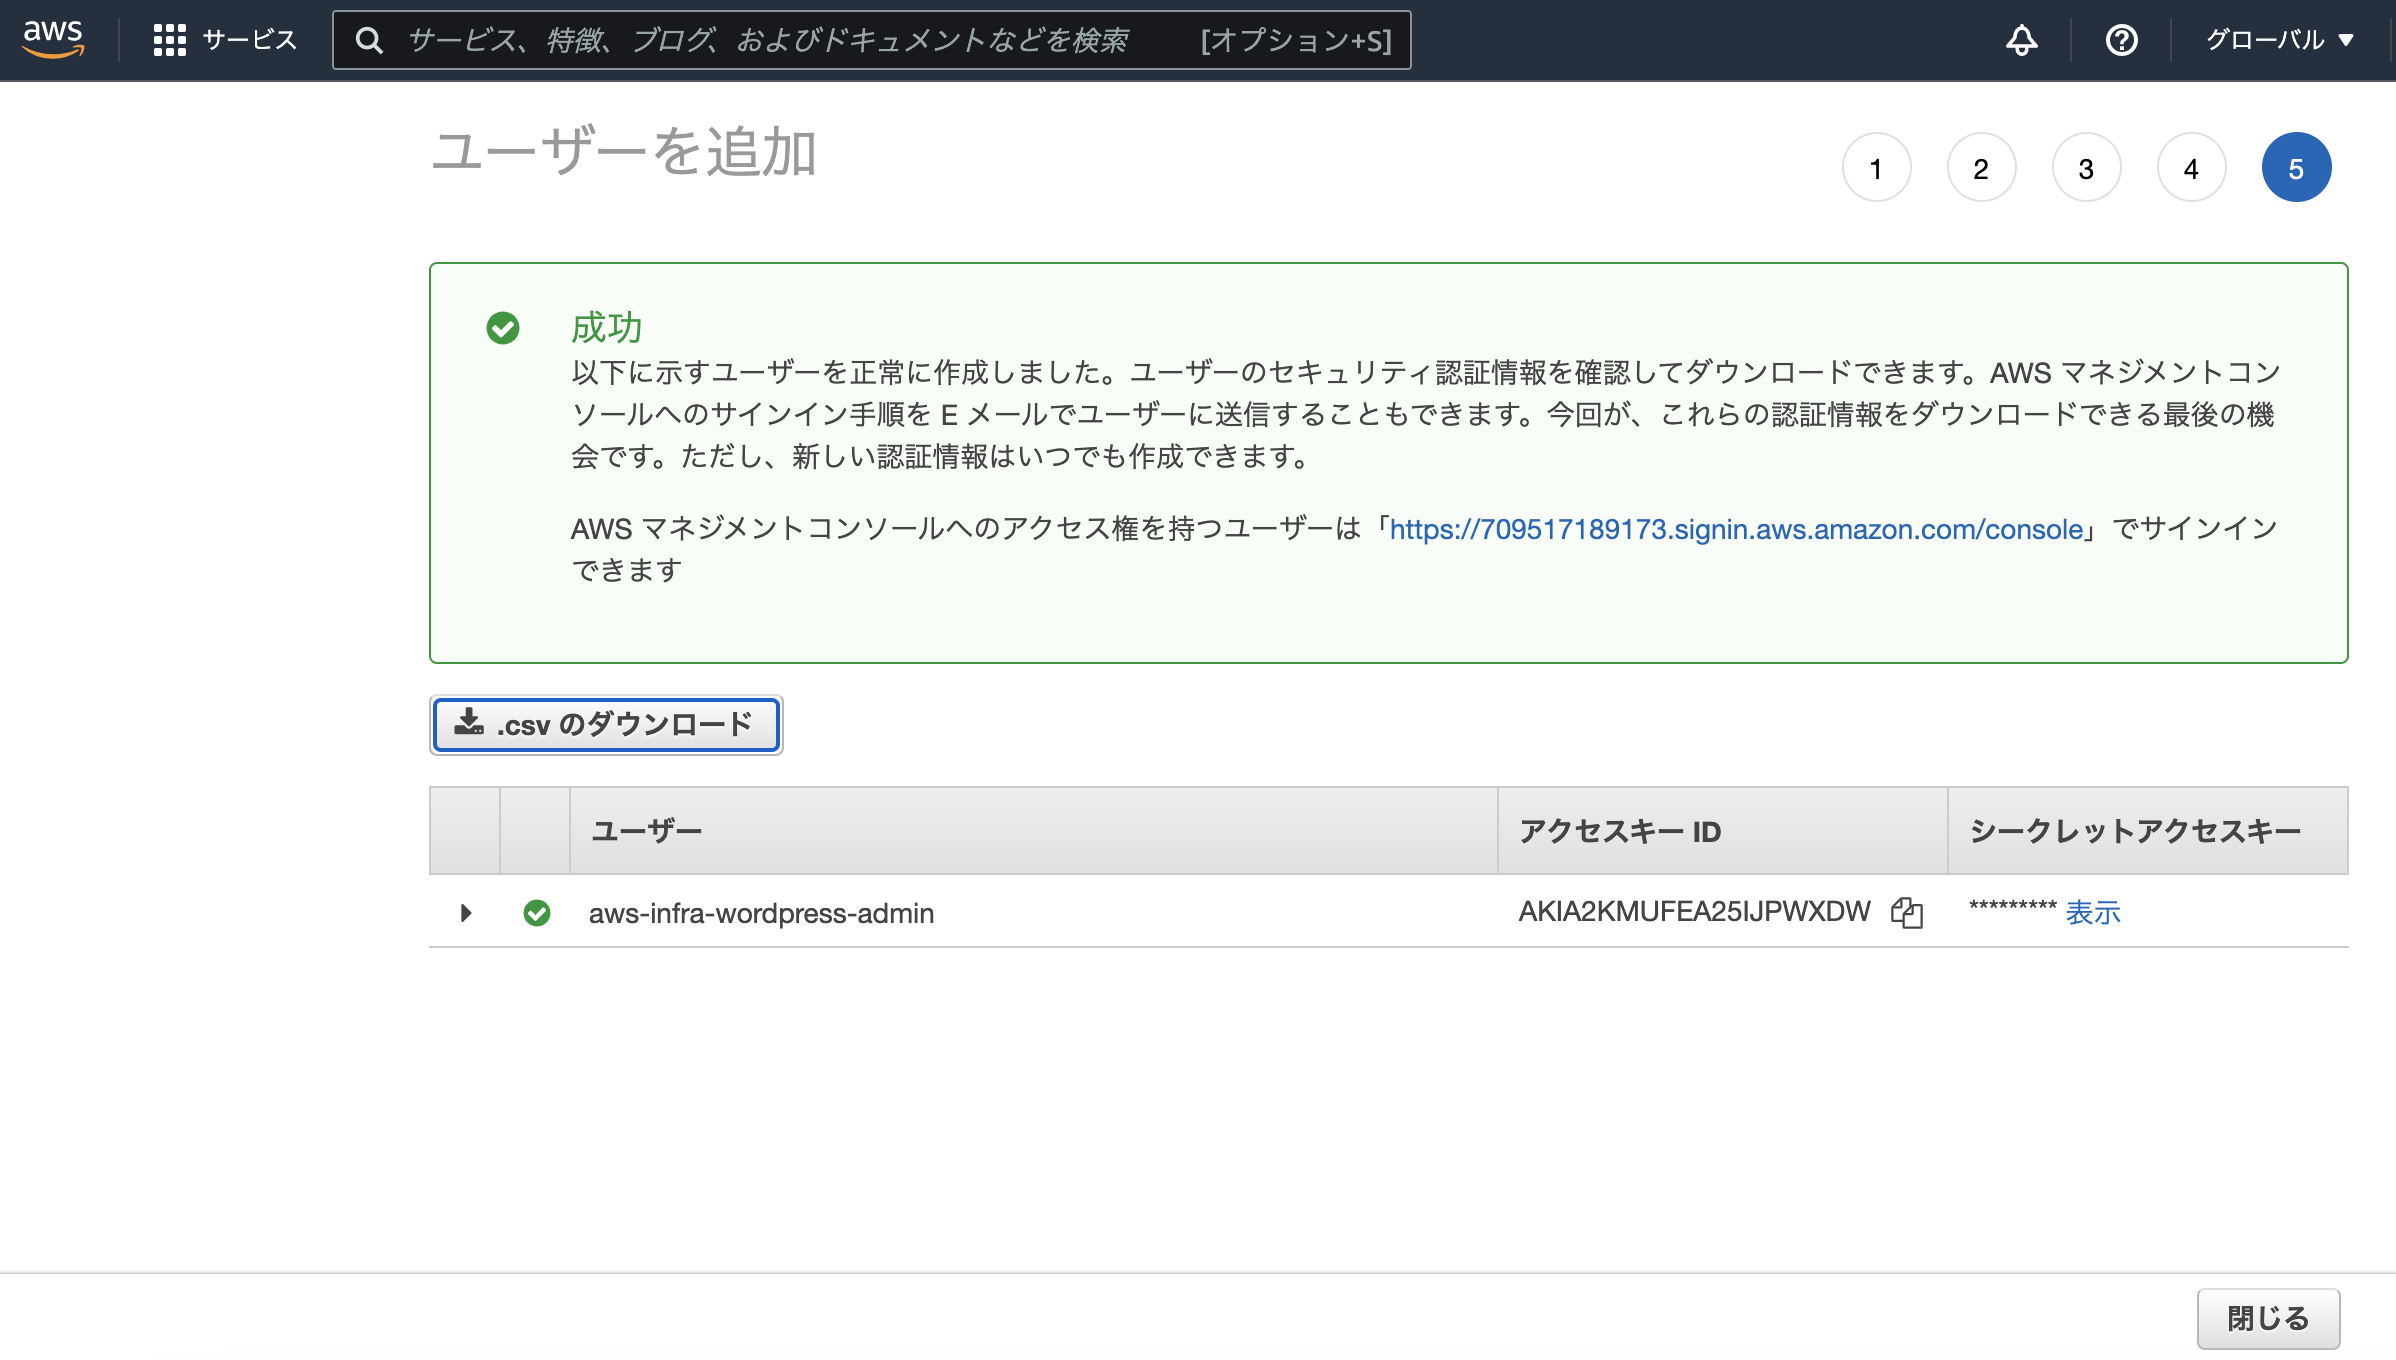
Task: Open the サービス grid menu icon
Action: coord(170,40)
